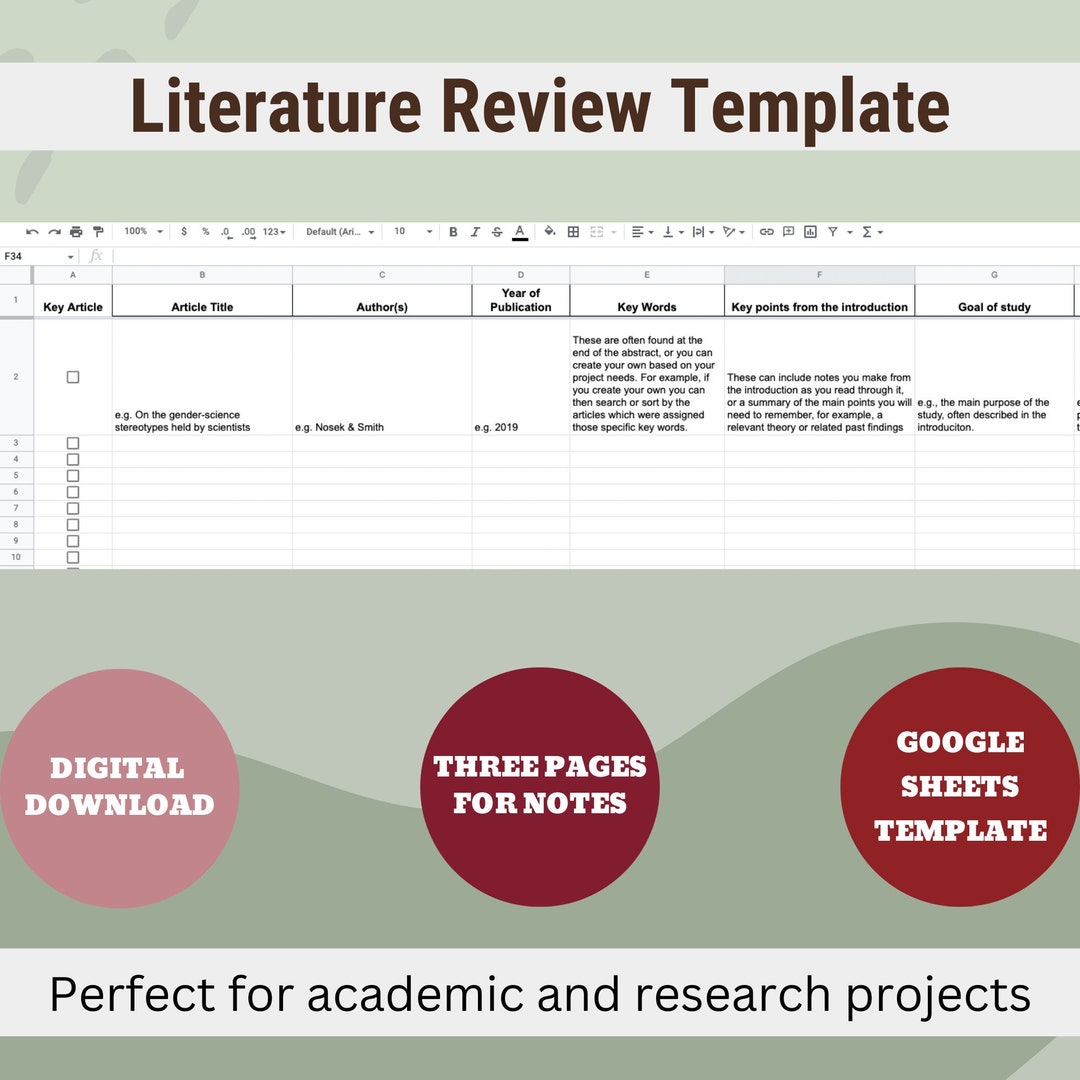Insert a comment with the comment icon

tap(788, 231)
